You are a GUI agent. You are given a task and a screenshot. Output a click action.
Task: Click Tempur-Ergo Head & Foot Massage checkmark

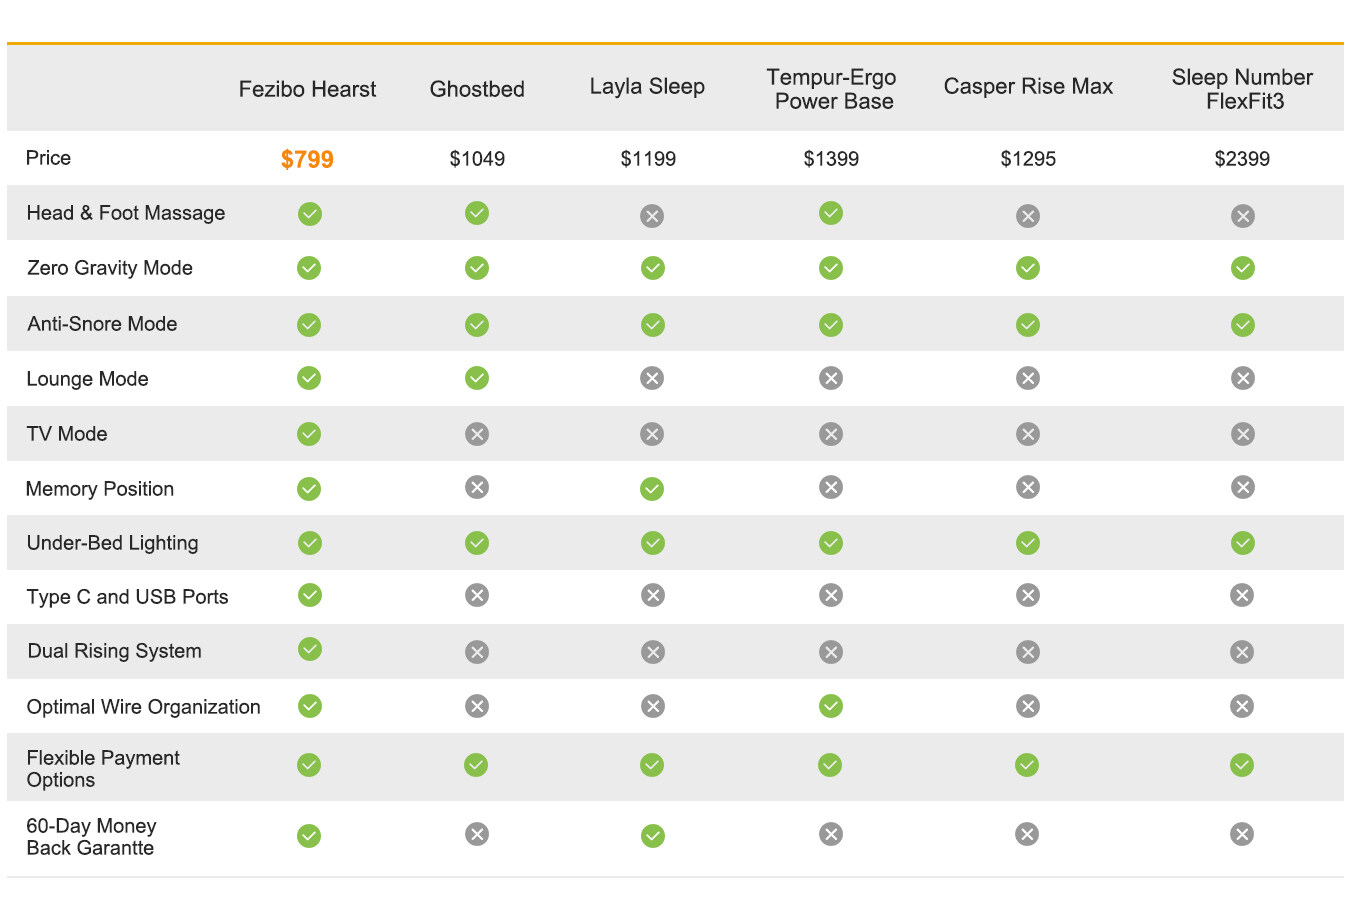point(831,213)
